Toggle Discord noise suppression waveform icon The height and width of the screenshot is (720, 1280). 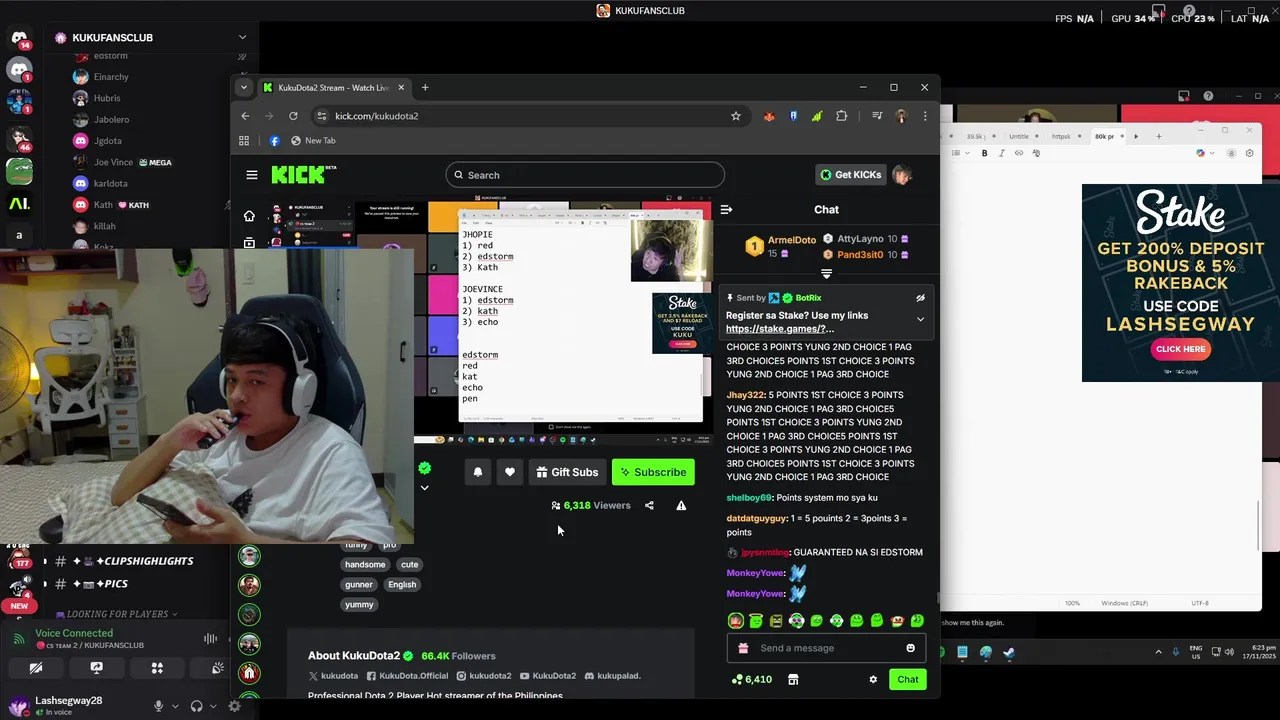click(210, 639)
